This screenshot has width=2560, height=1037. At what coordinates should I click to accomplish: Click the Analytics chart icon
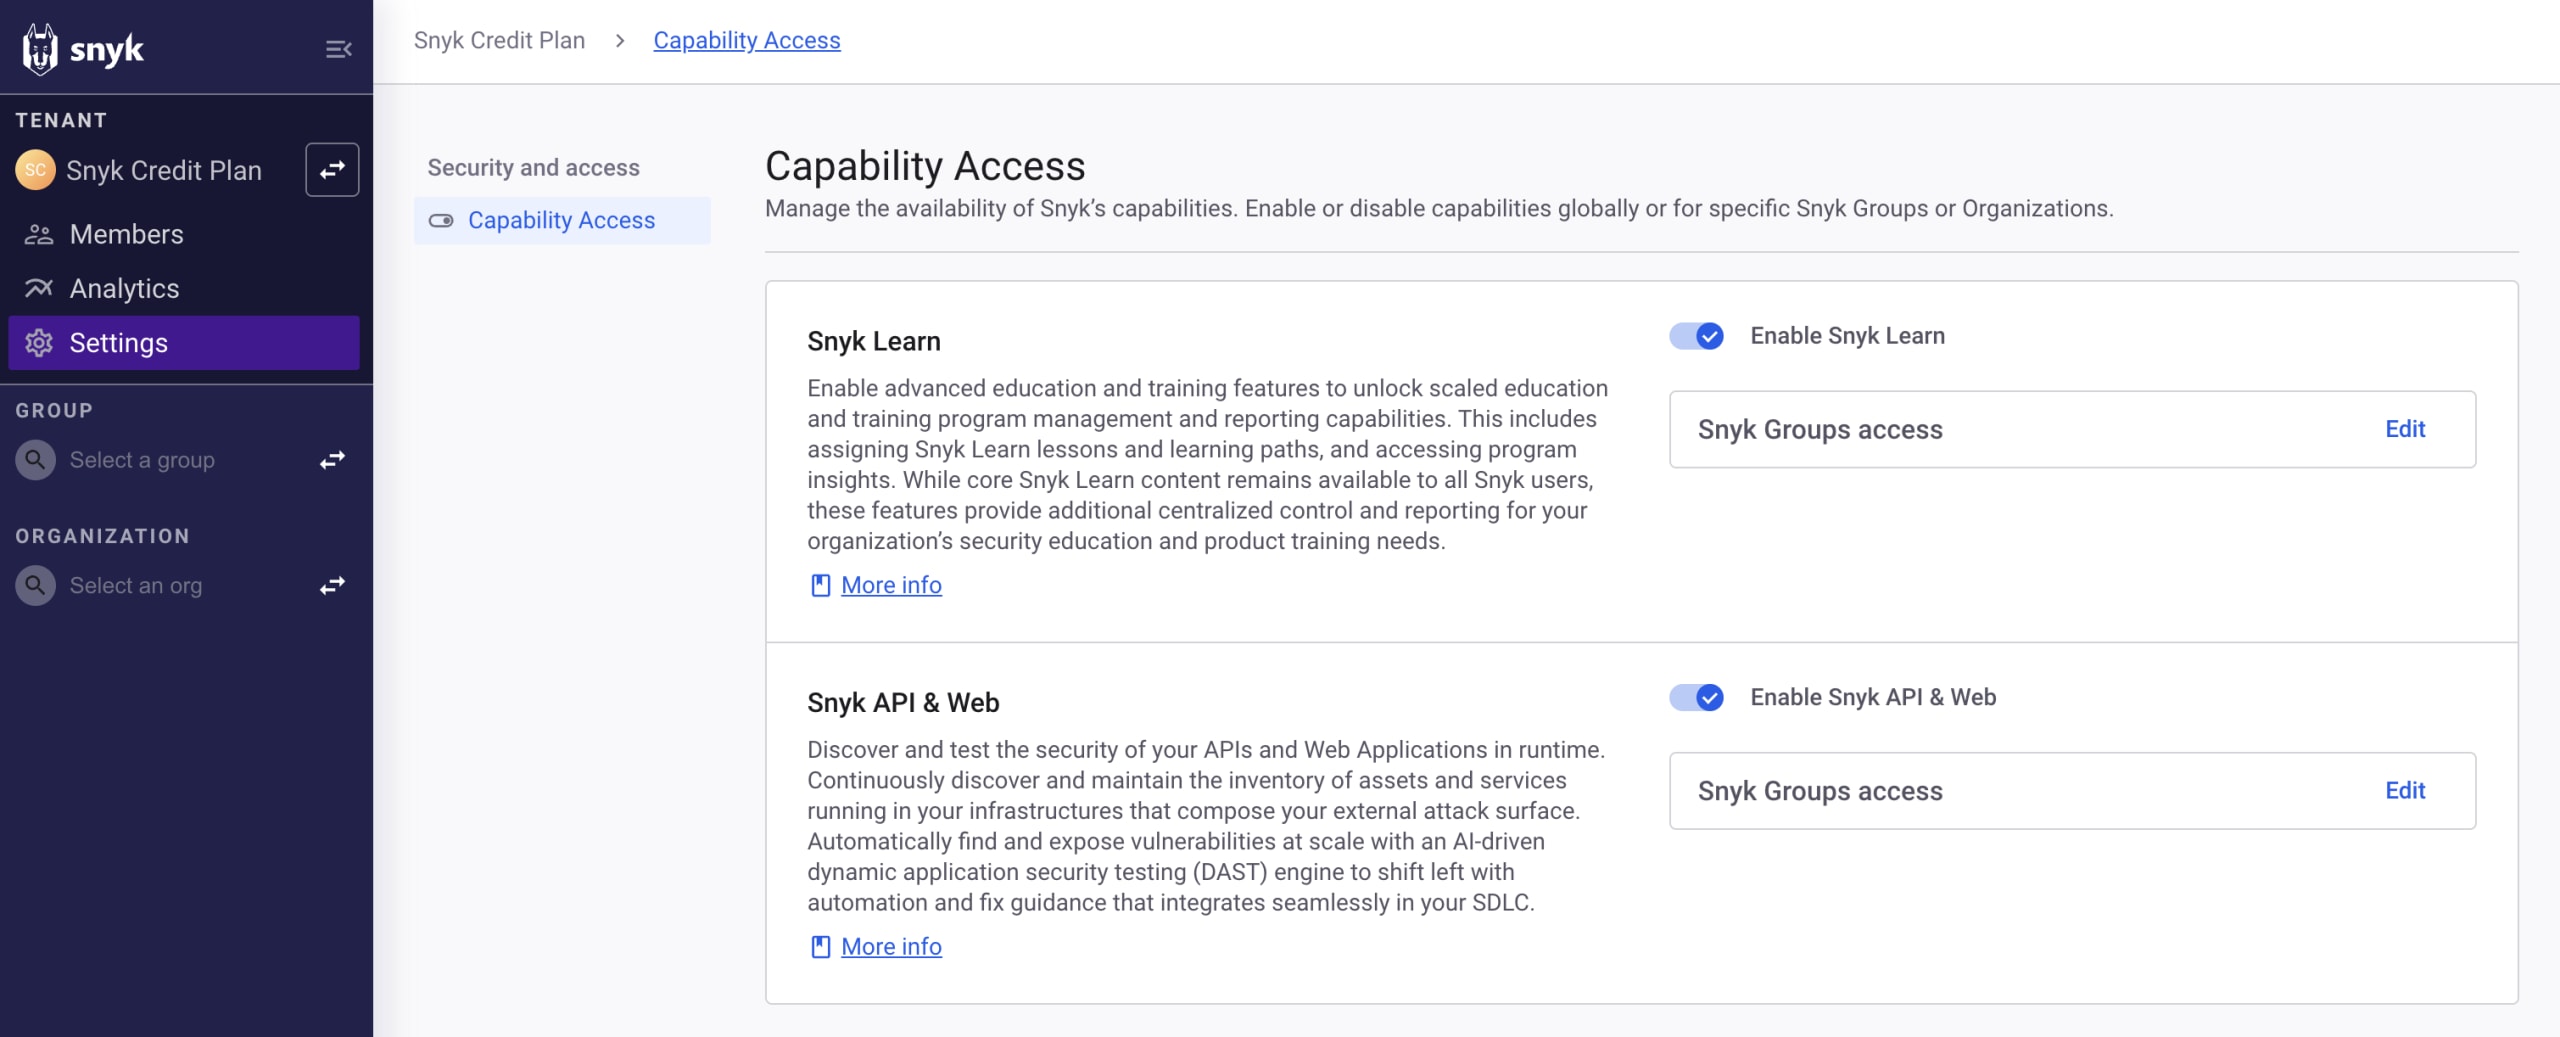(x=39, y=288)
